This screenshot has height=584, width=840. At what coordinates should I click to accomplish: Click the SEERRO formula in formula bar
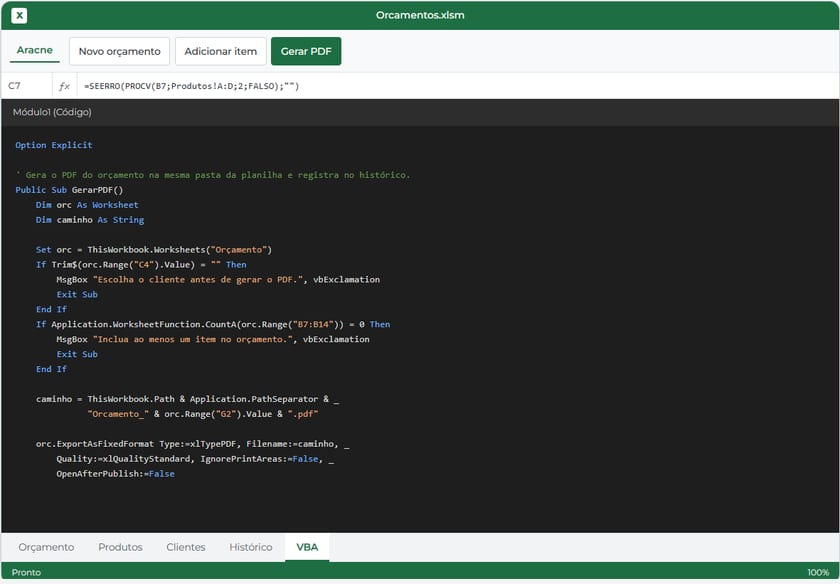coord(192,86)
